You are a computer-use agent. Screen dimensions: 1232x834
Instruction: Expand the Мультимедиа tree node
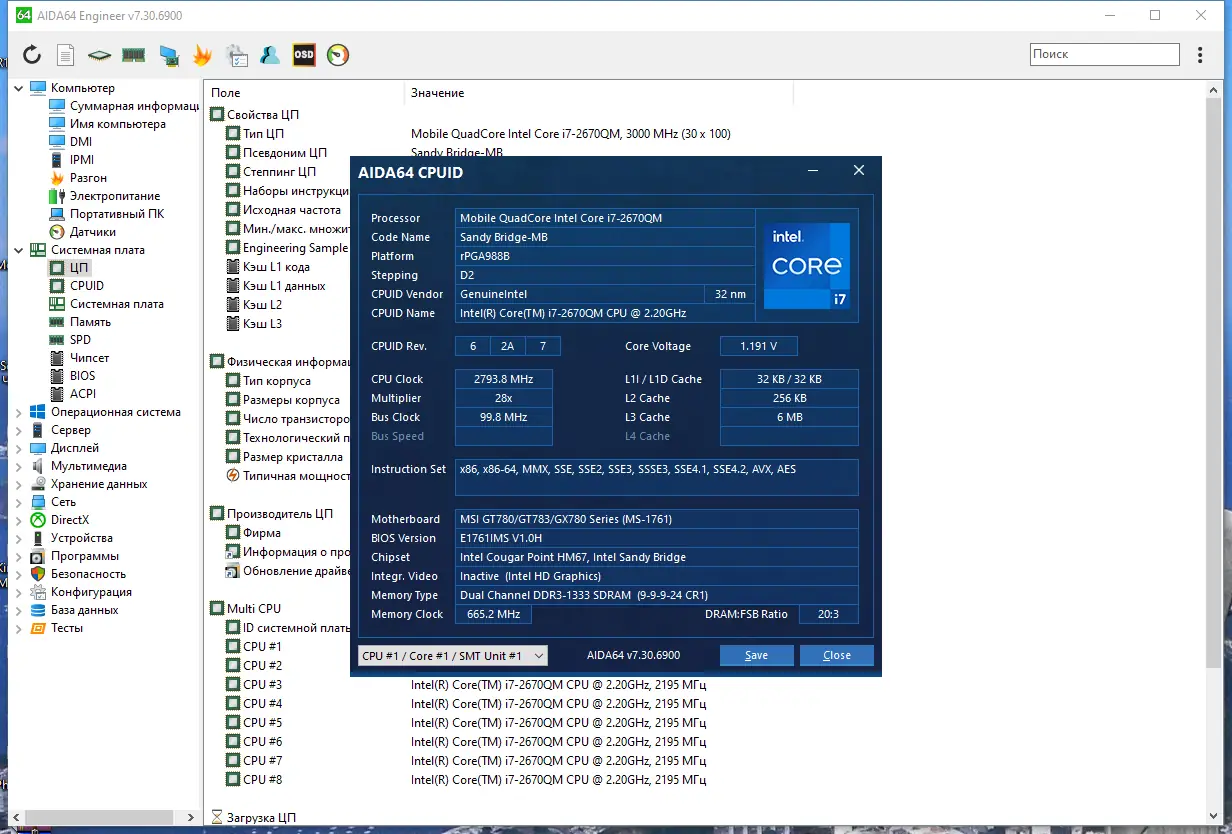point(19,466)
